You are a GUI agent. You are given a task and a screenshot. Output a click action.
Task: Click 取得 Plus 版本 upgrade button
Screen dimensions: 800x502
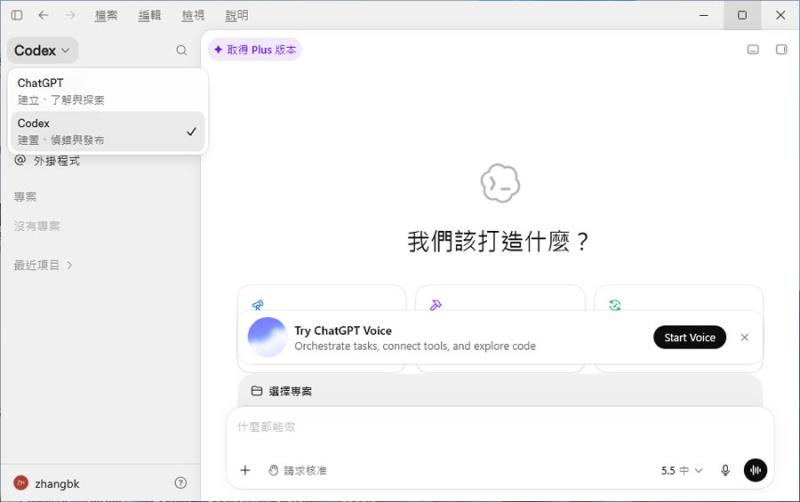pos(255,49)
